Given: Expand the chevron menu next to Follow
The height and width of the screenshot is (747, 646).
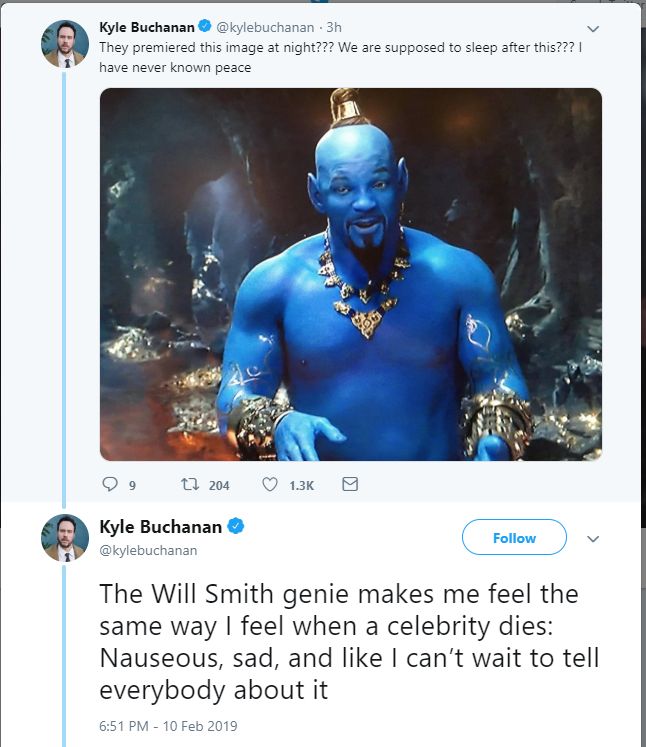Looking at the screenshot, I should [592, 538].
